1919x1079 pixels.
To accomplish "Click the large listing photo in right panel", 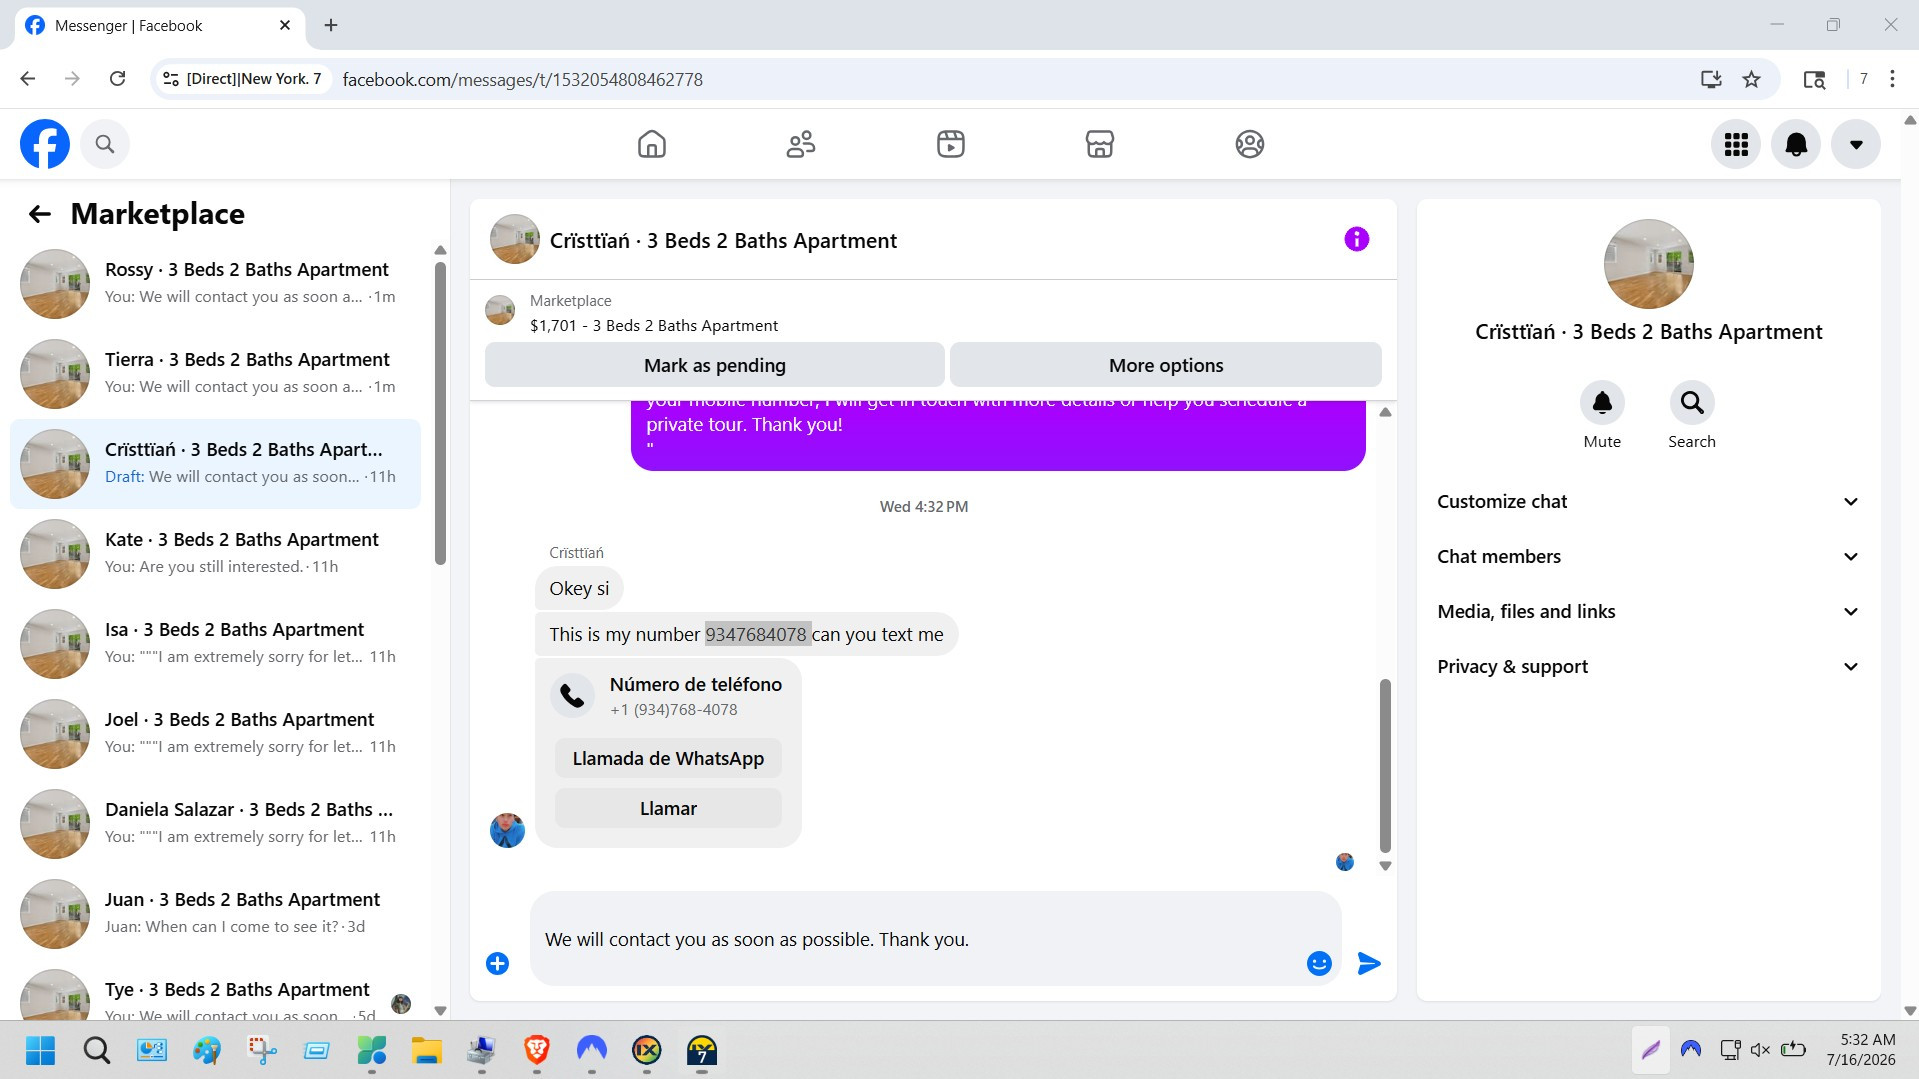I will 1648,264.
